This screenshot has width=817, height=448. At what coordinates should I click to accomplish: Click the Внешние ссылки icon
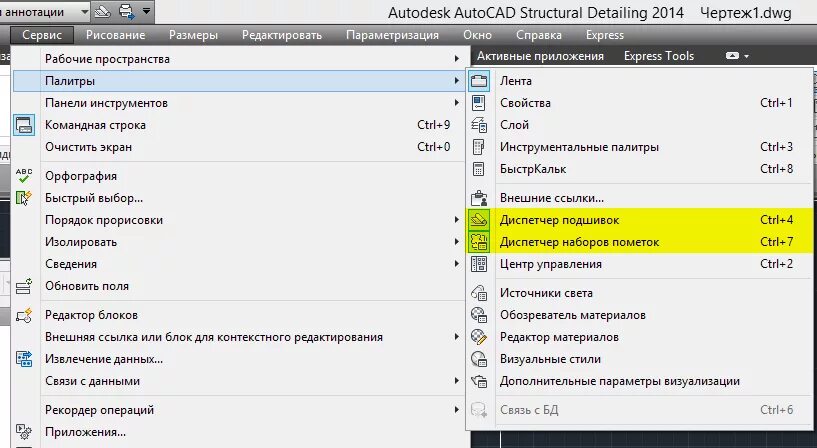(479, 198)
